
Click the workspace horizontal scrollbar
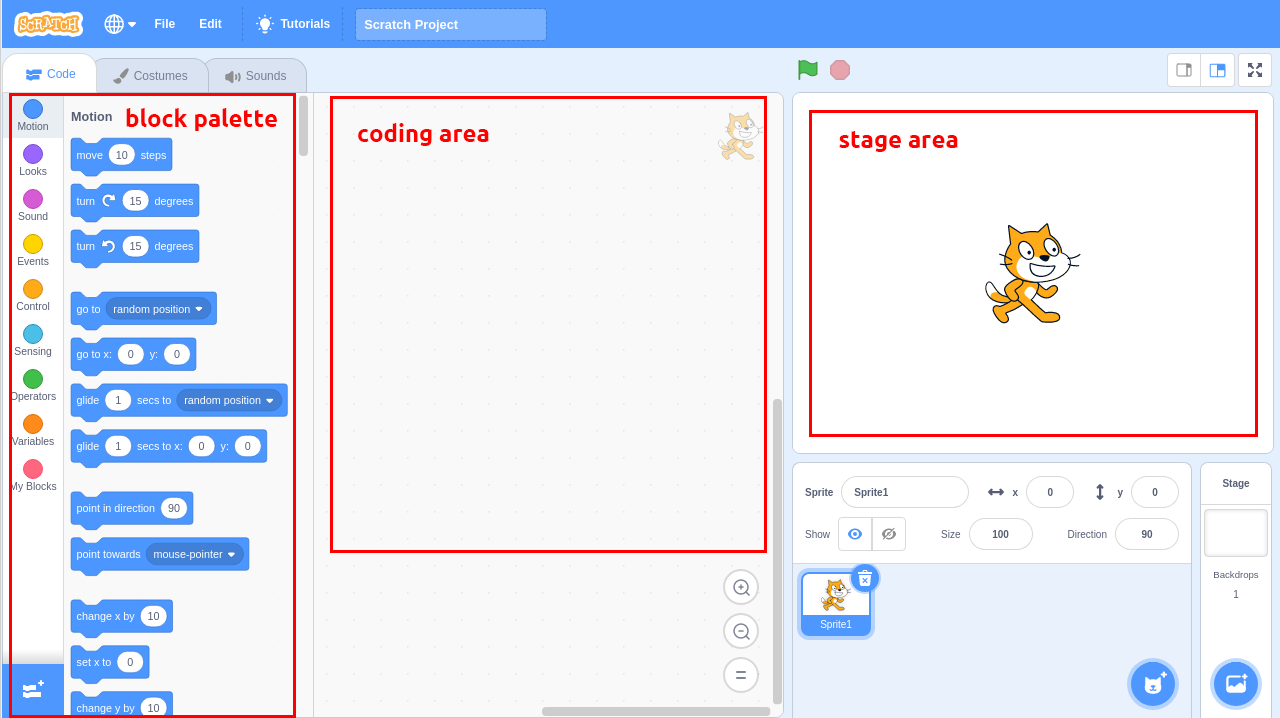(656, 712)
